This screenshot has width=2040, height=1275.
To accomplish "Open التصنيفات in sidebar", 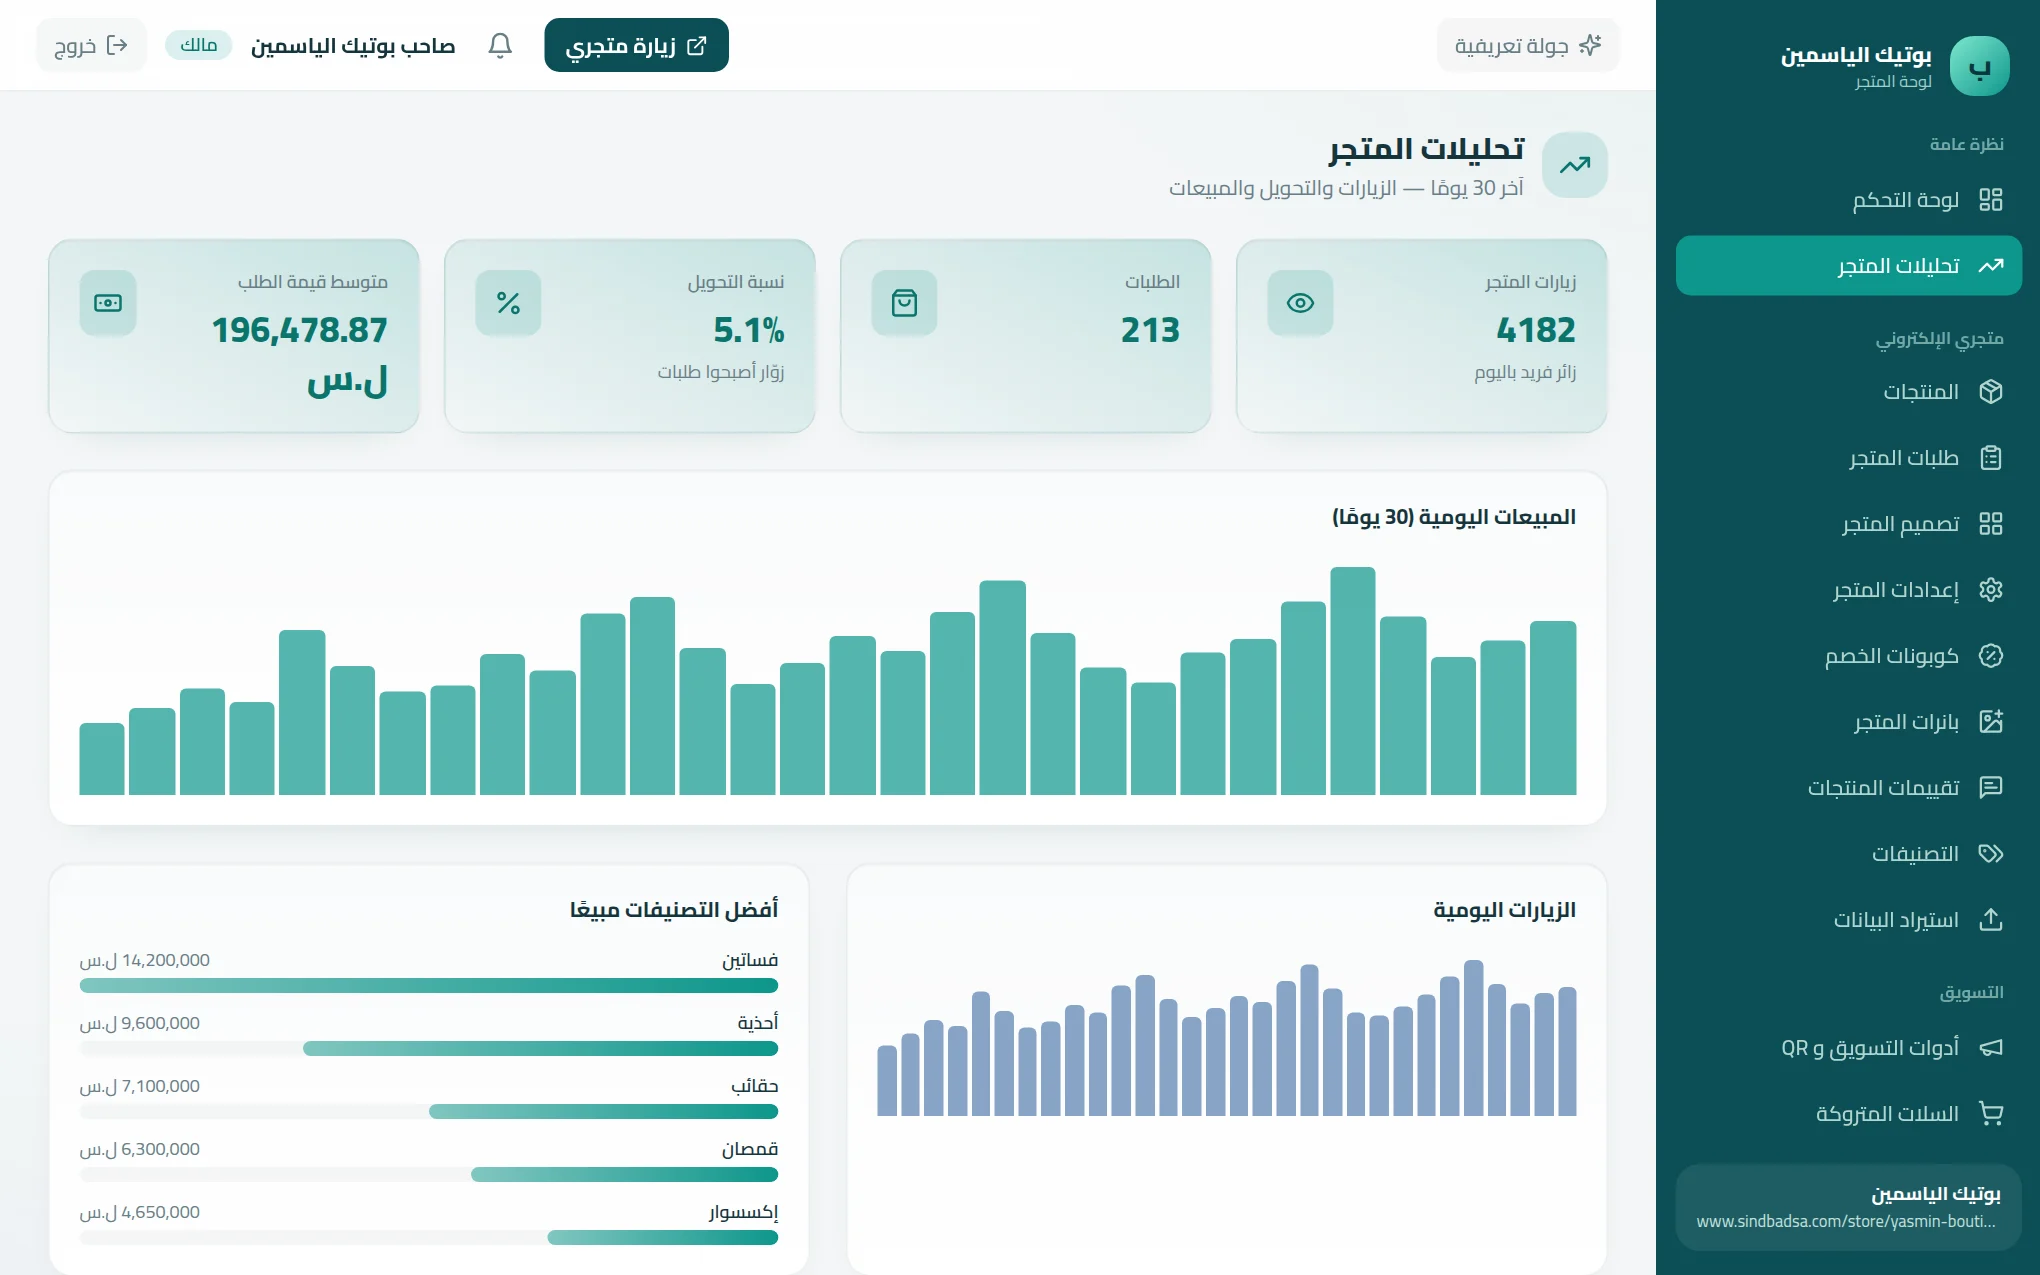I will coord(1849,854).
